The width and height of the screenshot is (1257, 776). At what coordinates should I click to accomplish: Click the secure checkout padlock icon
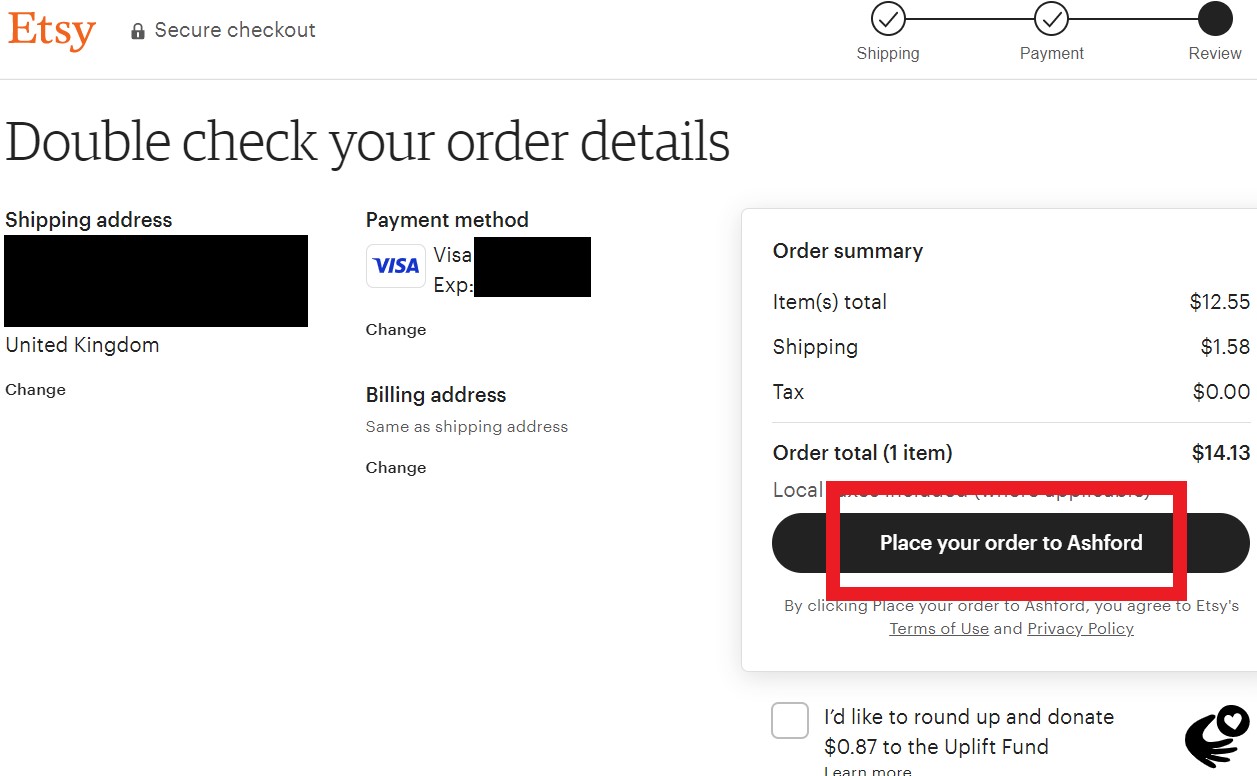coord(136,30)
